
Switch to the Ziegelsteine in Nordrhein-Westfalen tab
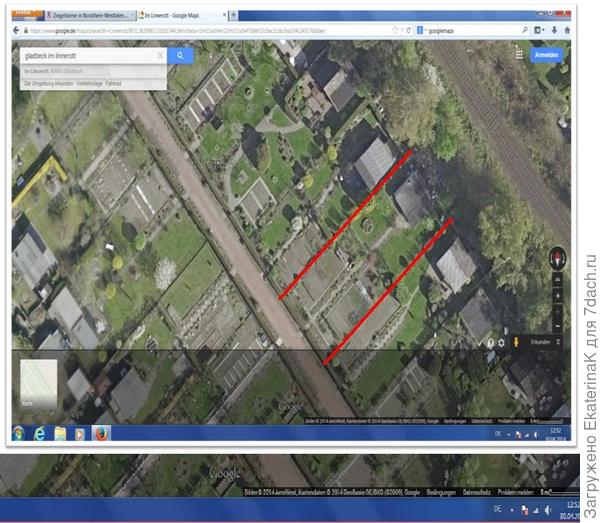90,17
